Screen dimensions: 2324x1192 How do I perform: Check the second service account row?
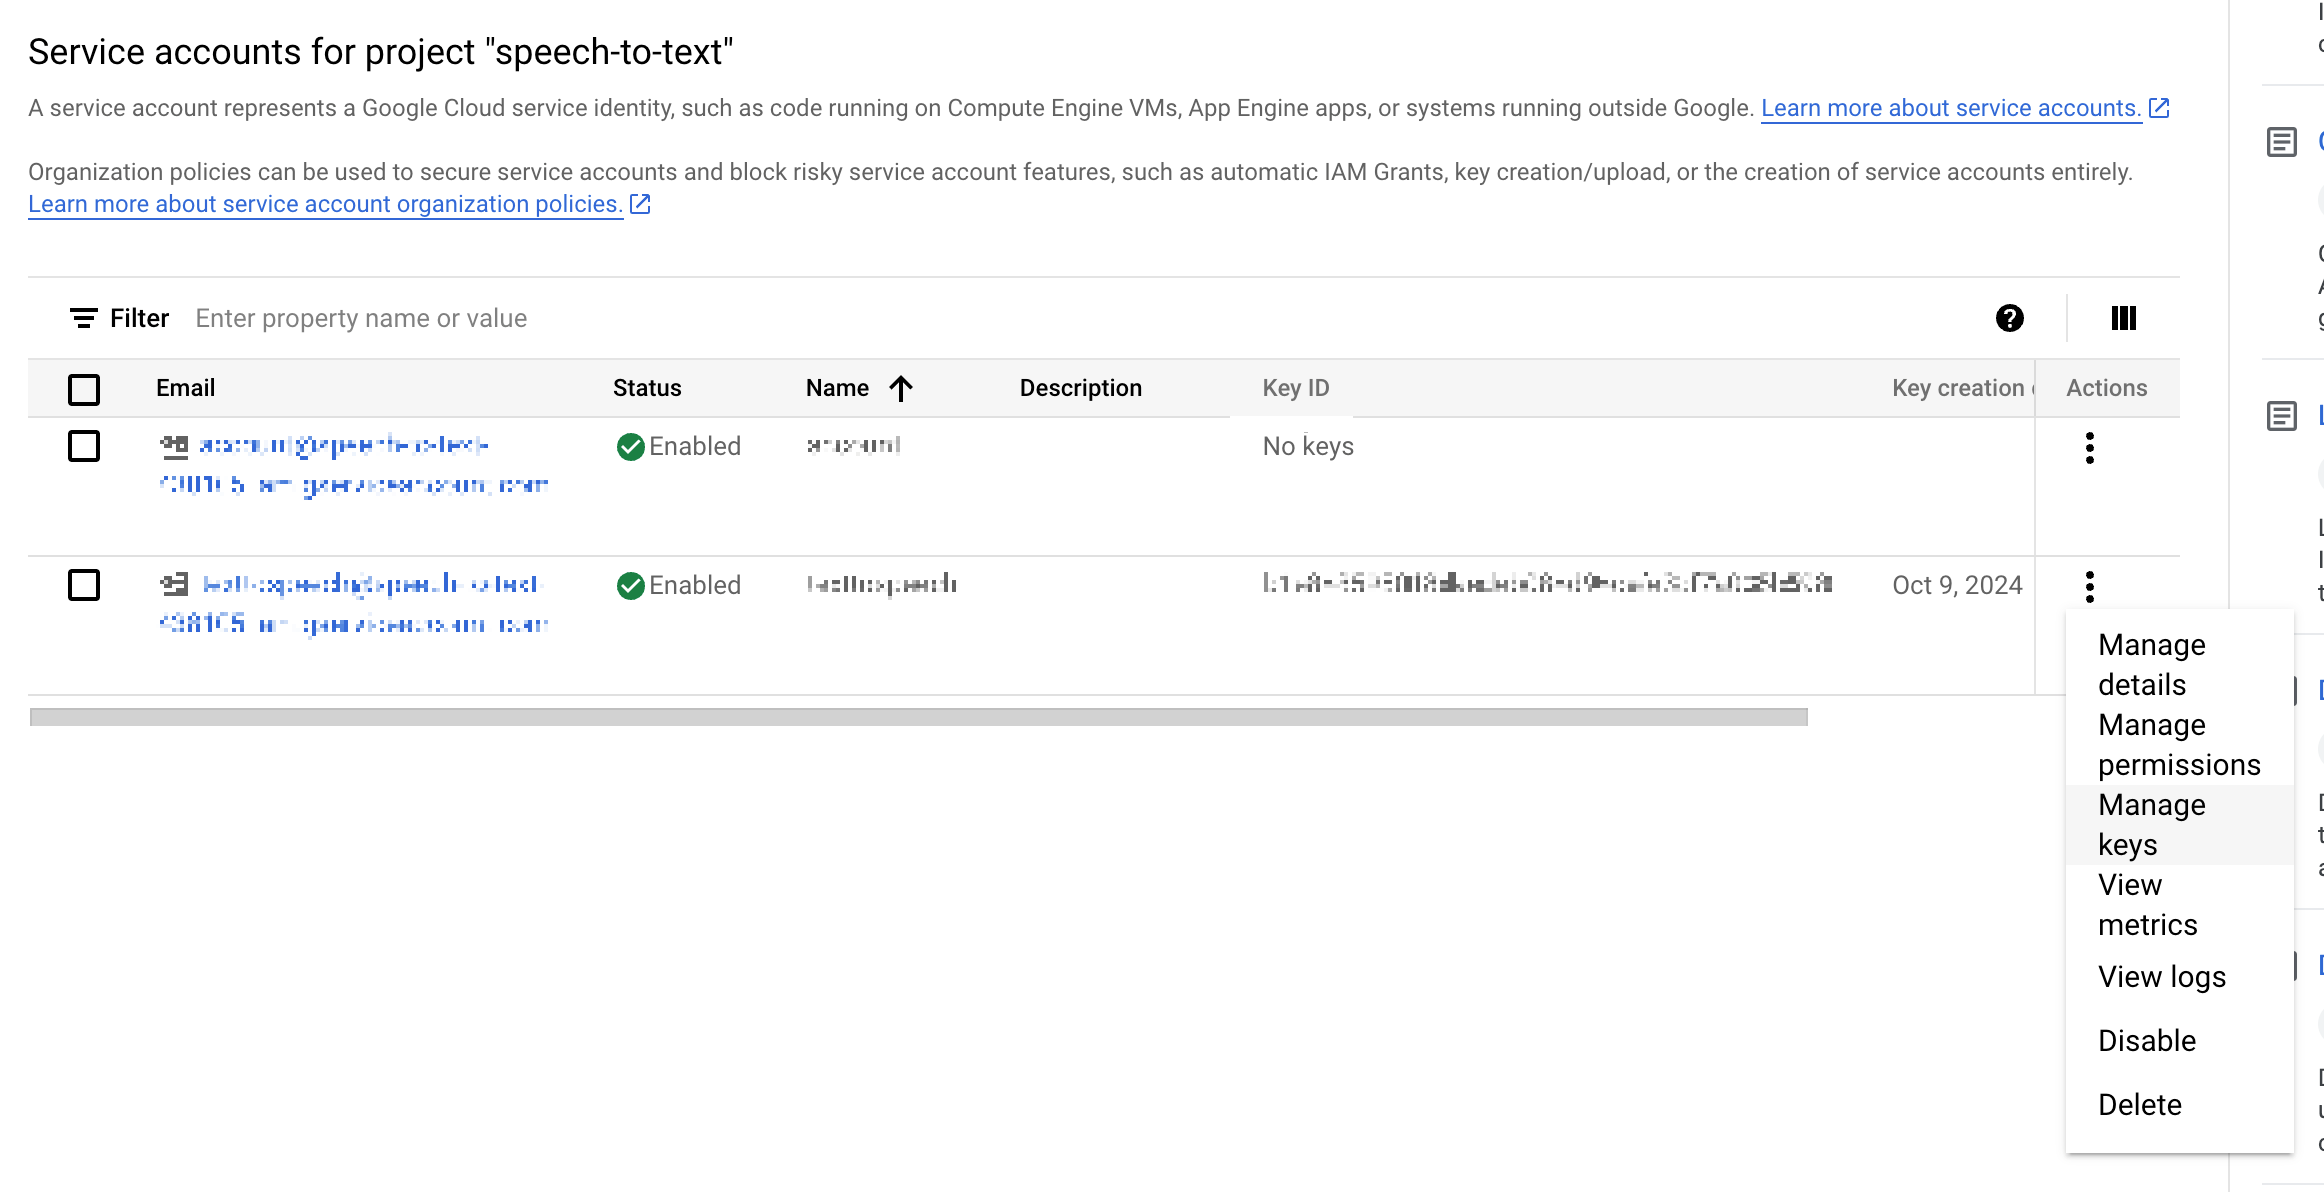[x=84, y=585]
